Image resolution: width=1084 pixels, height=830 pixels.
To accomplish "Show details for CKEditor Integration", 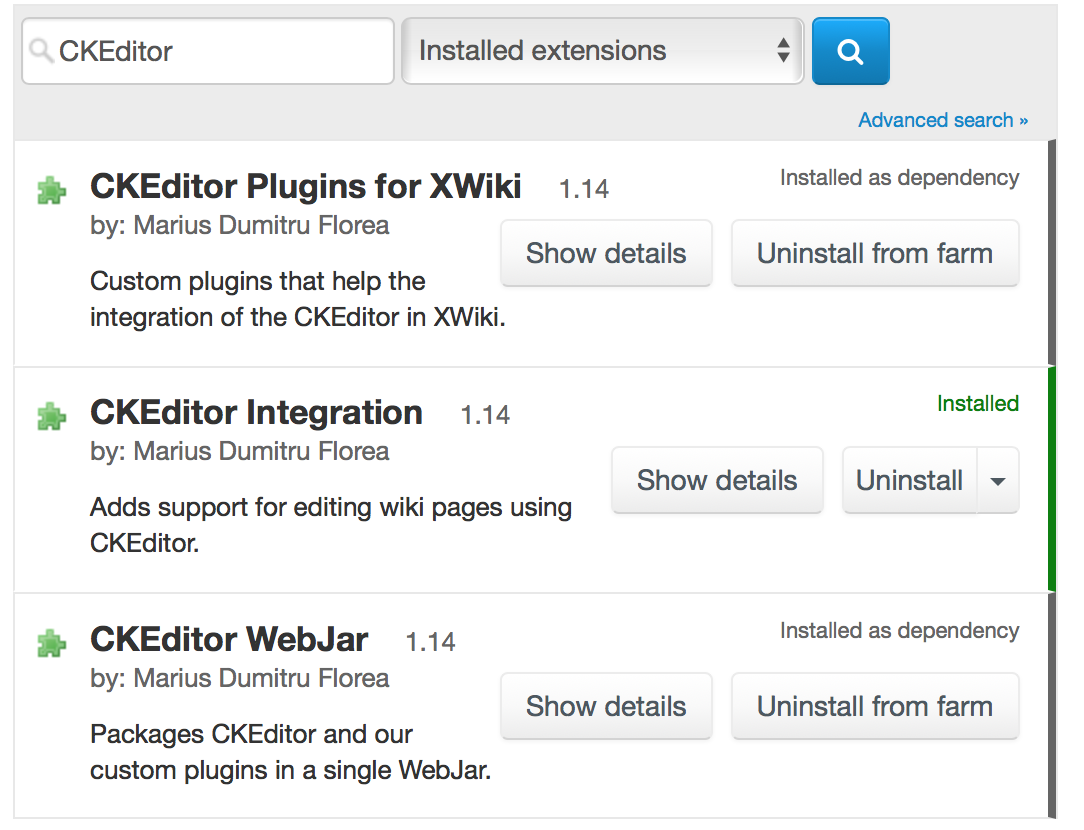I will coord(717,480).
